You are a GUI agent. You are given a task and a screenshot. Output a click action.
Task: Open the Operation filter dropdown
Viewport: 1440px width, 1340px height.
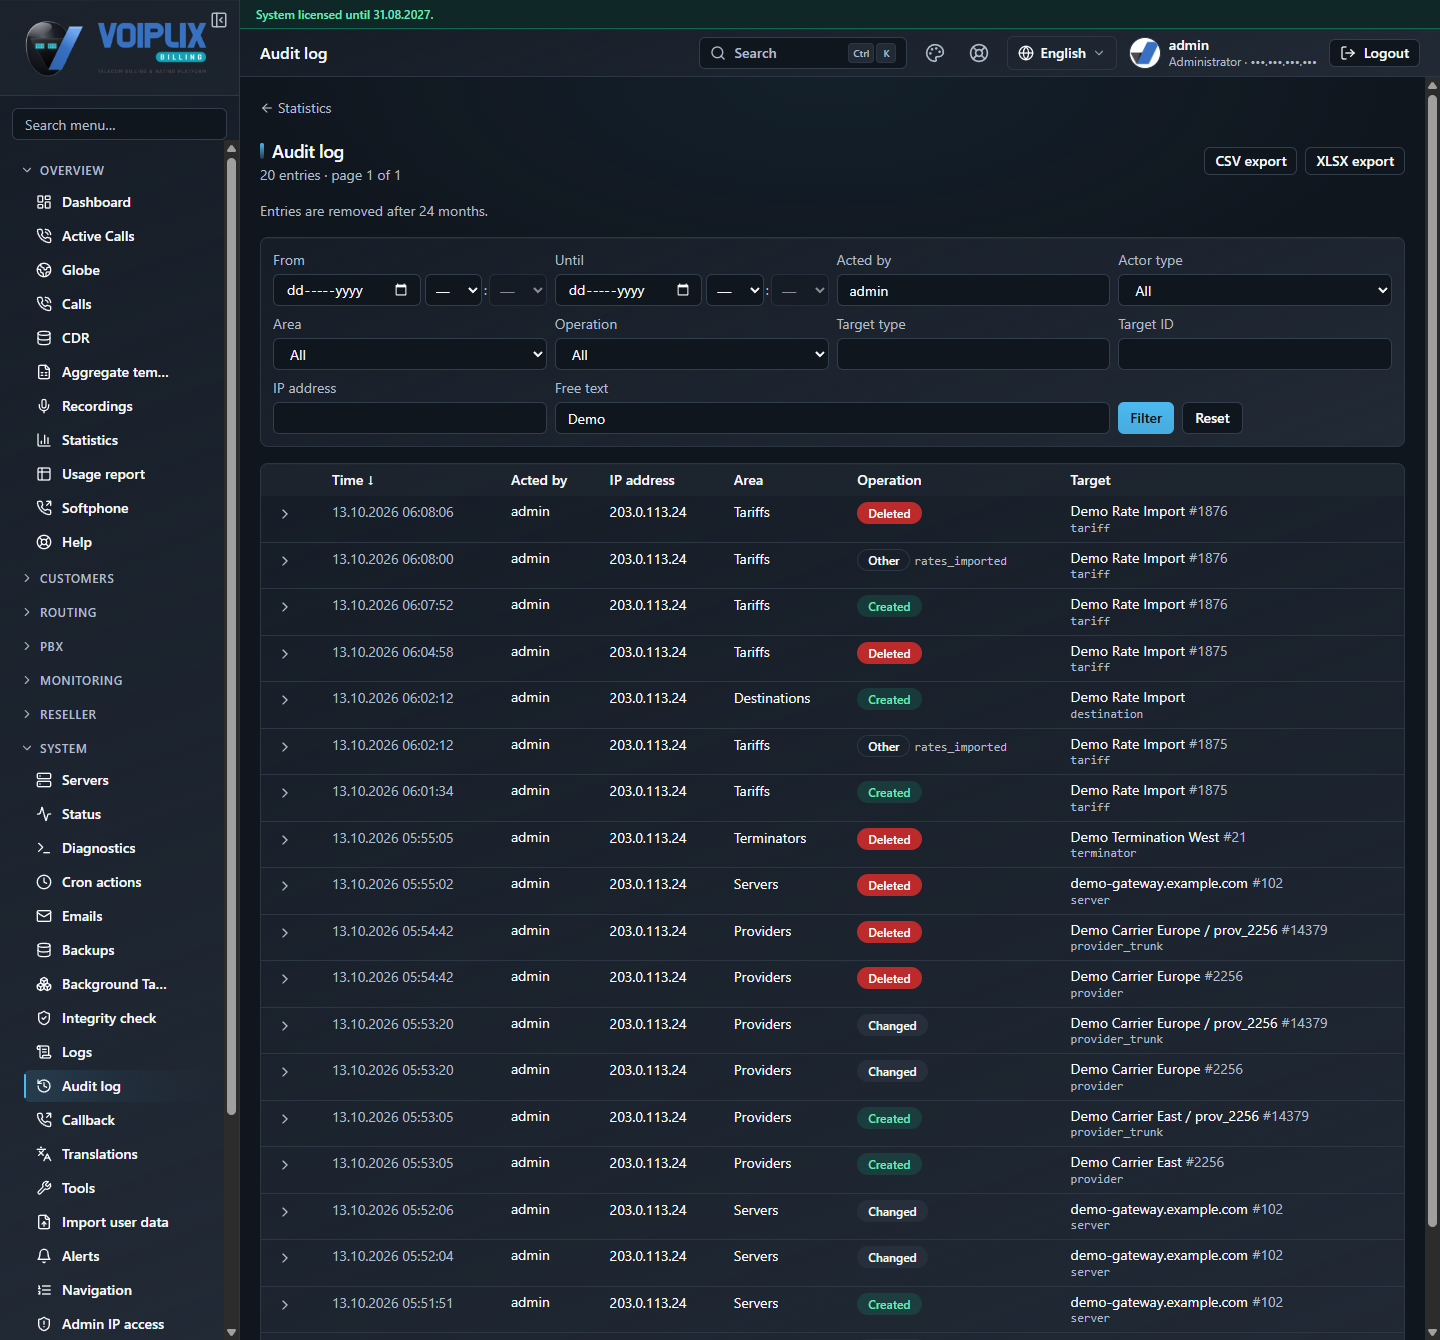(691, 354)
